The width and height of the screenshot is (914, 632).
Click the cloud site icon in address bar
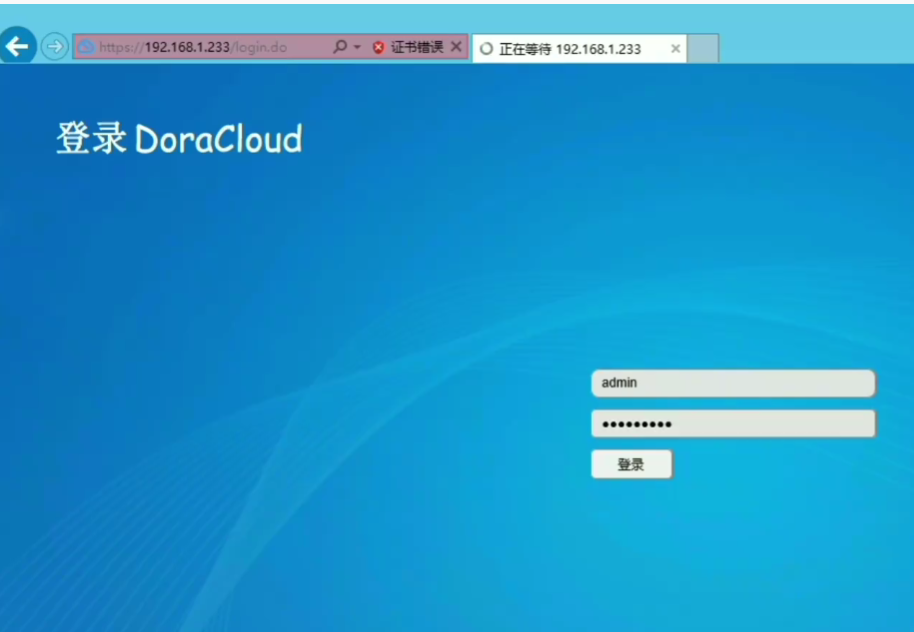(x=87, y=47)
